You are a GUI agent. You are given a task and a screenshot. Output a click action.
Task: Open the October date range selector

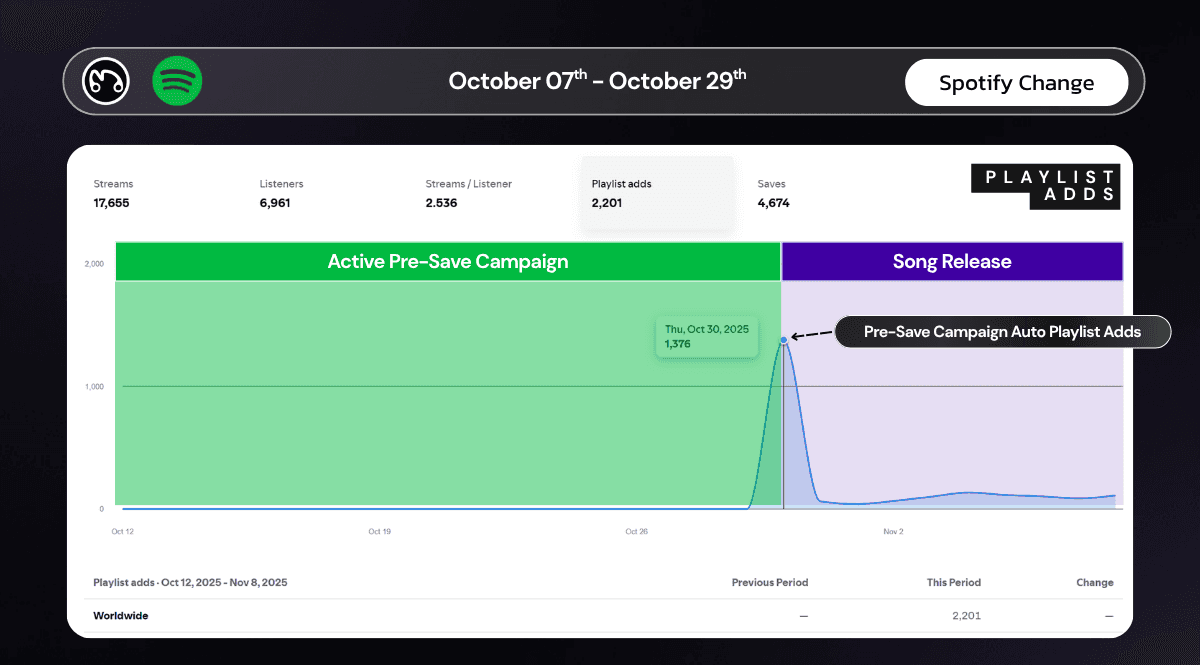[x=597, y=81]
